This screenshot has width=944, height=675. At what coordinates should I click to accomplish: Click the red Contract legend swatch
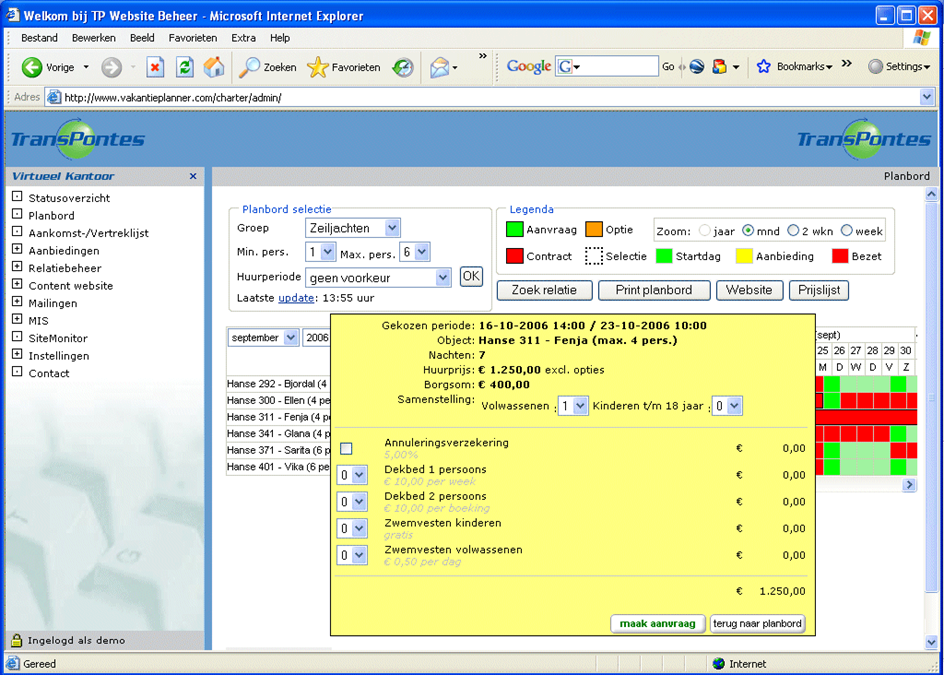[x=514, y=256]
